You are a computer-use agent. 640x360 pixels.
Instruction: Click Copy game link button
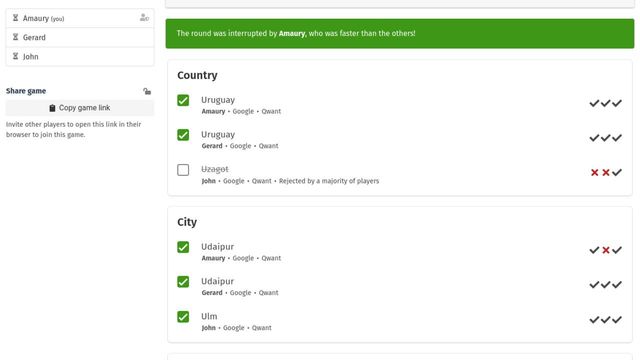[x=80, y=108]
